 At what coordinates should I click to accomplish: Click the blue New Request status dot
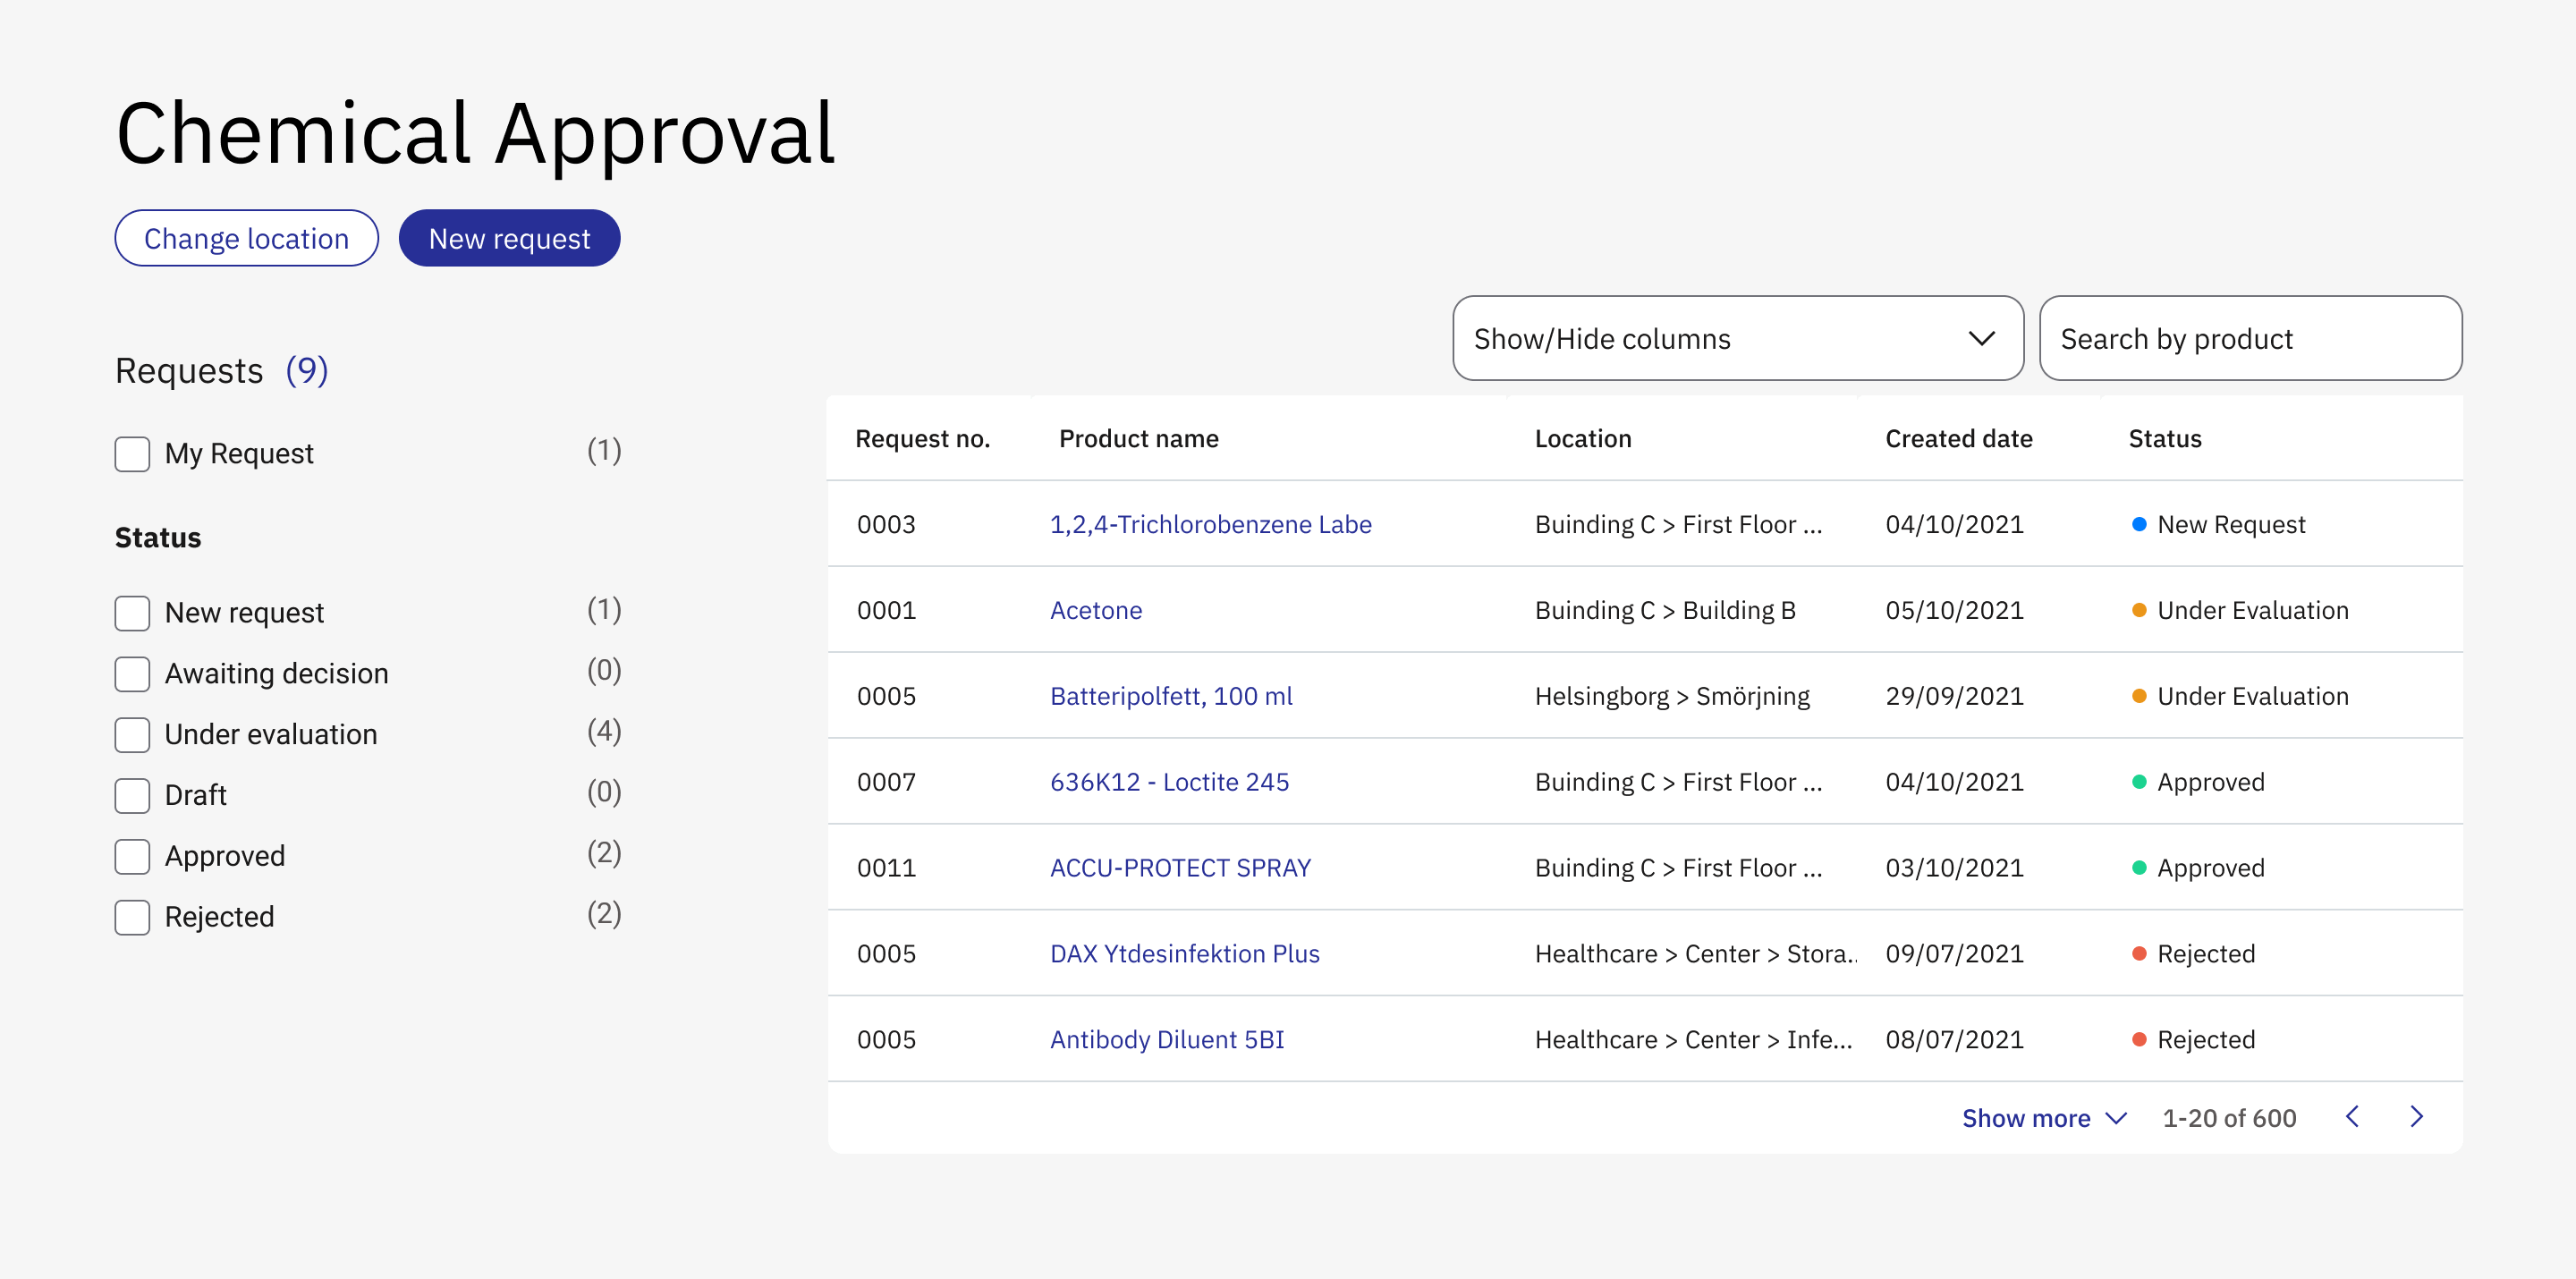pyautogui.click(x=2139, y=525)
